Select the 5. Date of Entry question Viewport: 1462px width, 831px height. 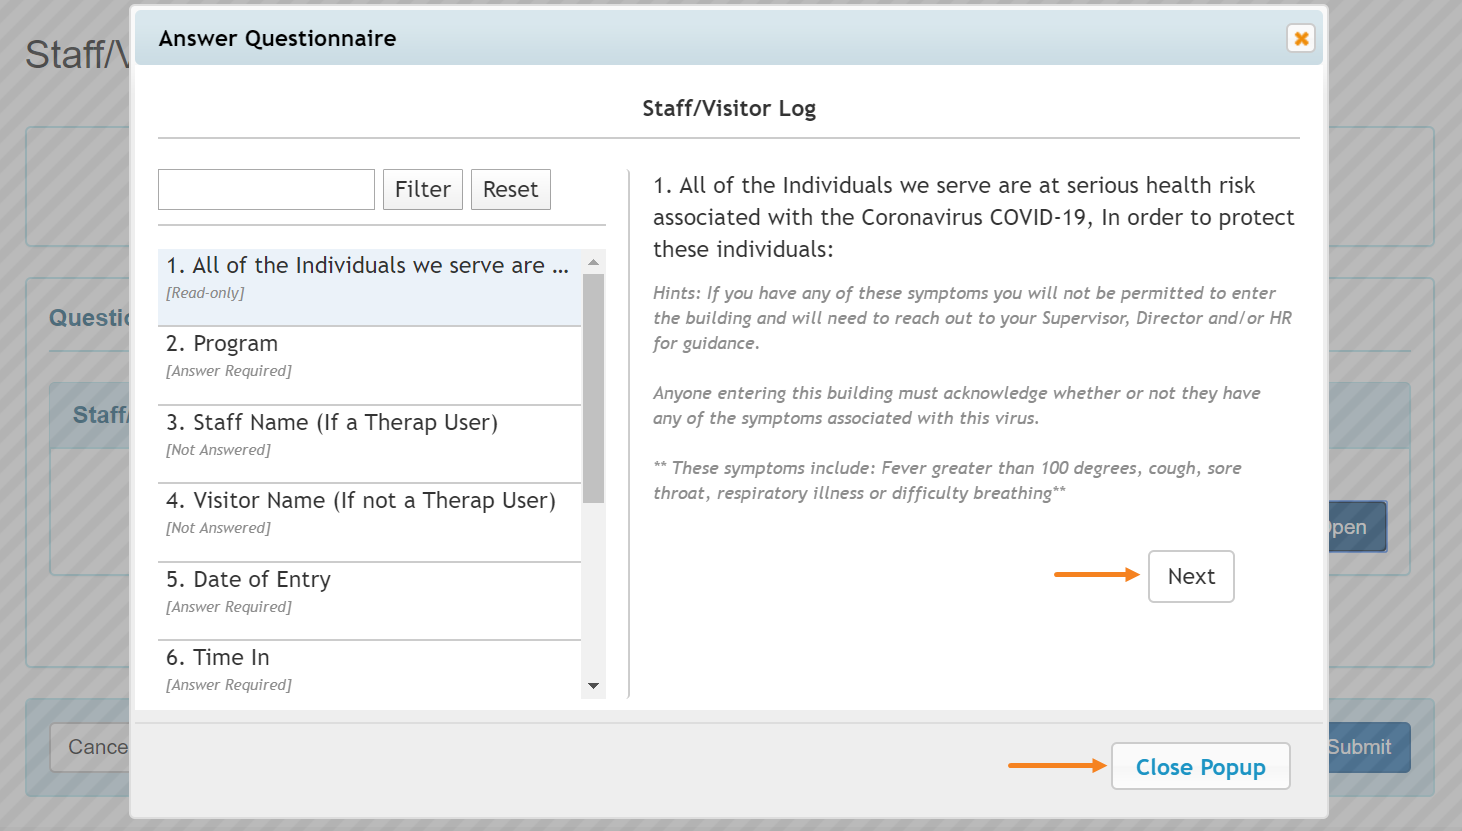tap(368, 591)
